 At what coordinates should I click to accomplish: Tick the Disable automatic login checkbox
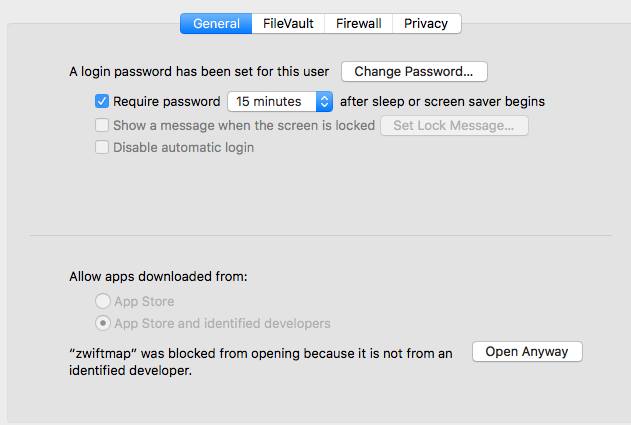pyautogui.click(x=102, y=147)
